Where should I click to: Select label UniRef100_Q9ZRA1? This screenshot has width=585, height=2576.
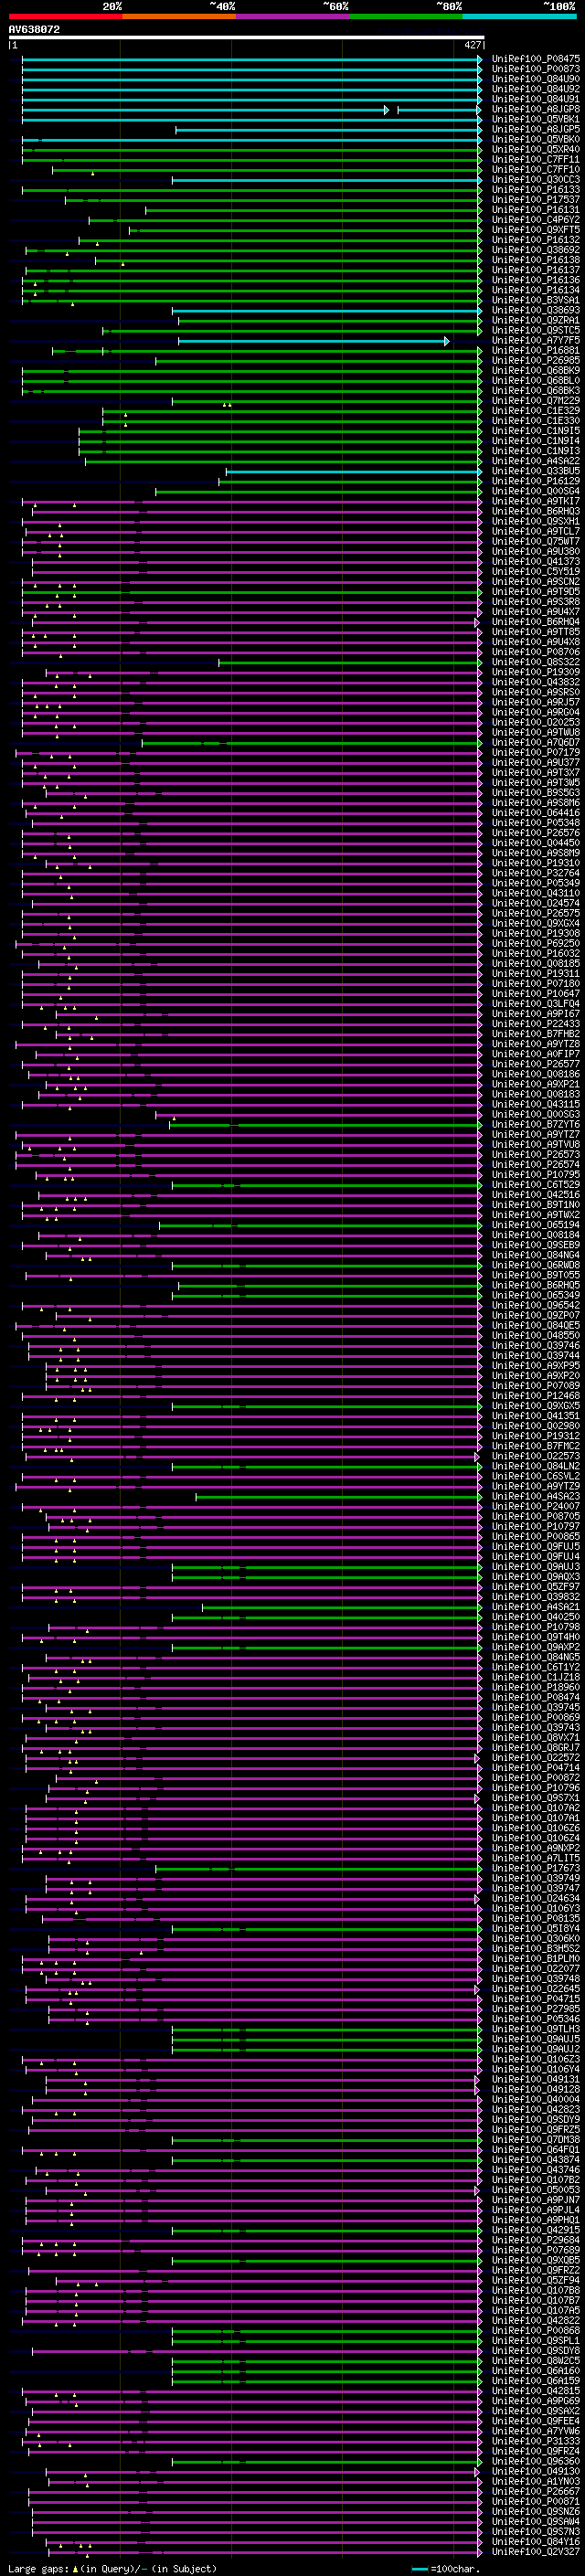(536, 320)
